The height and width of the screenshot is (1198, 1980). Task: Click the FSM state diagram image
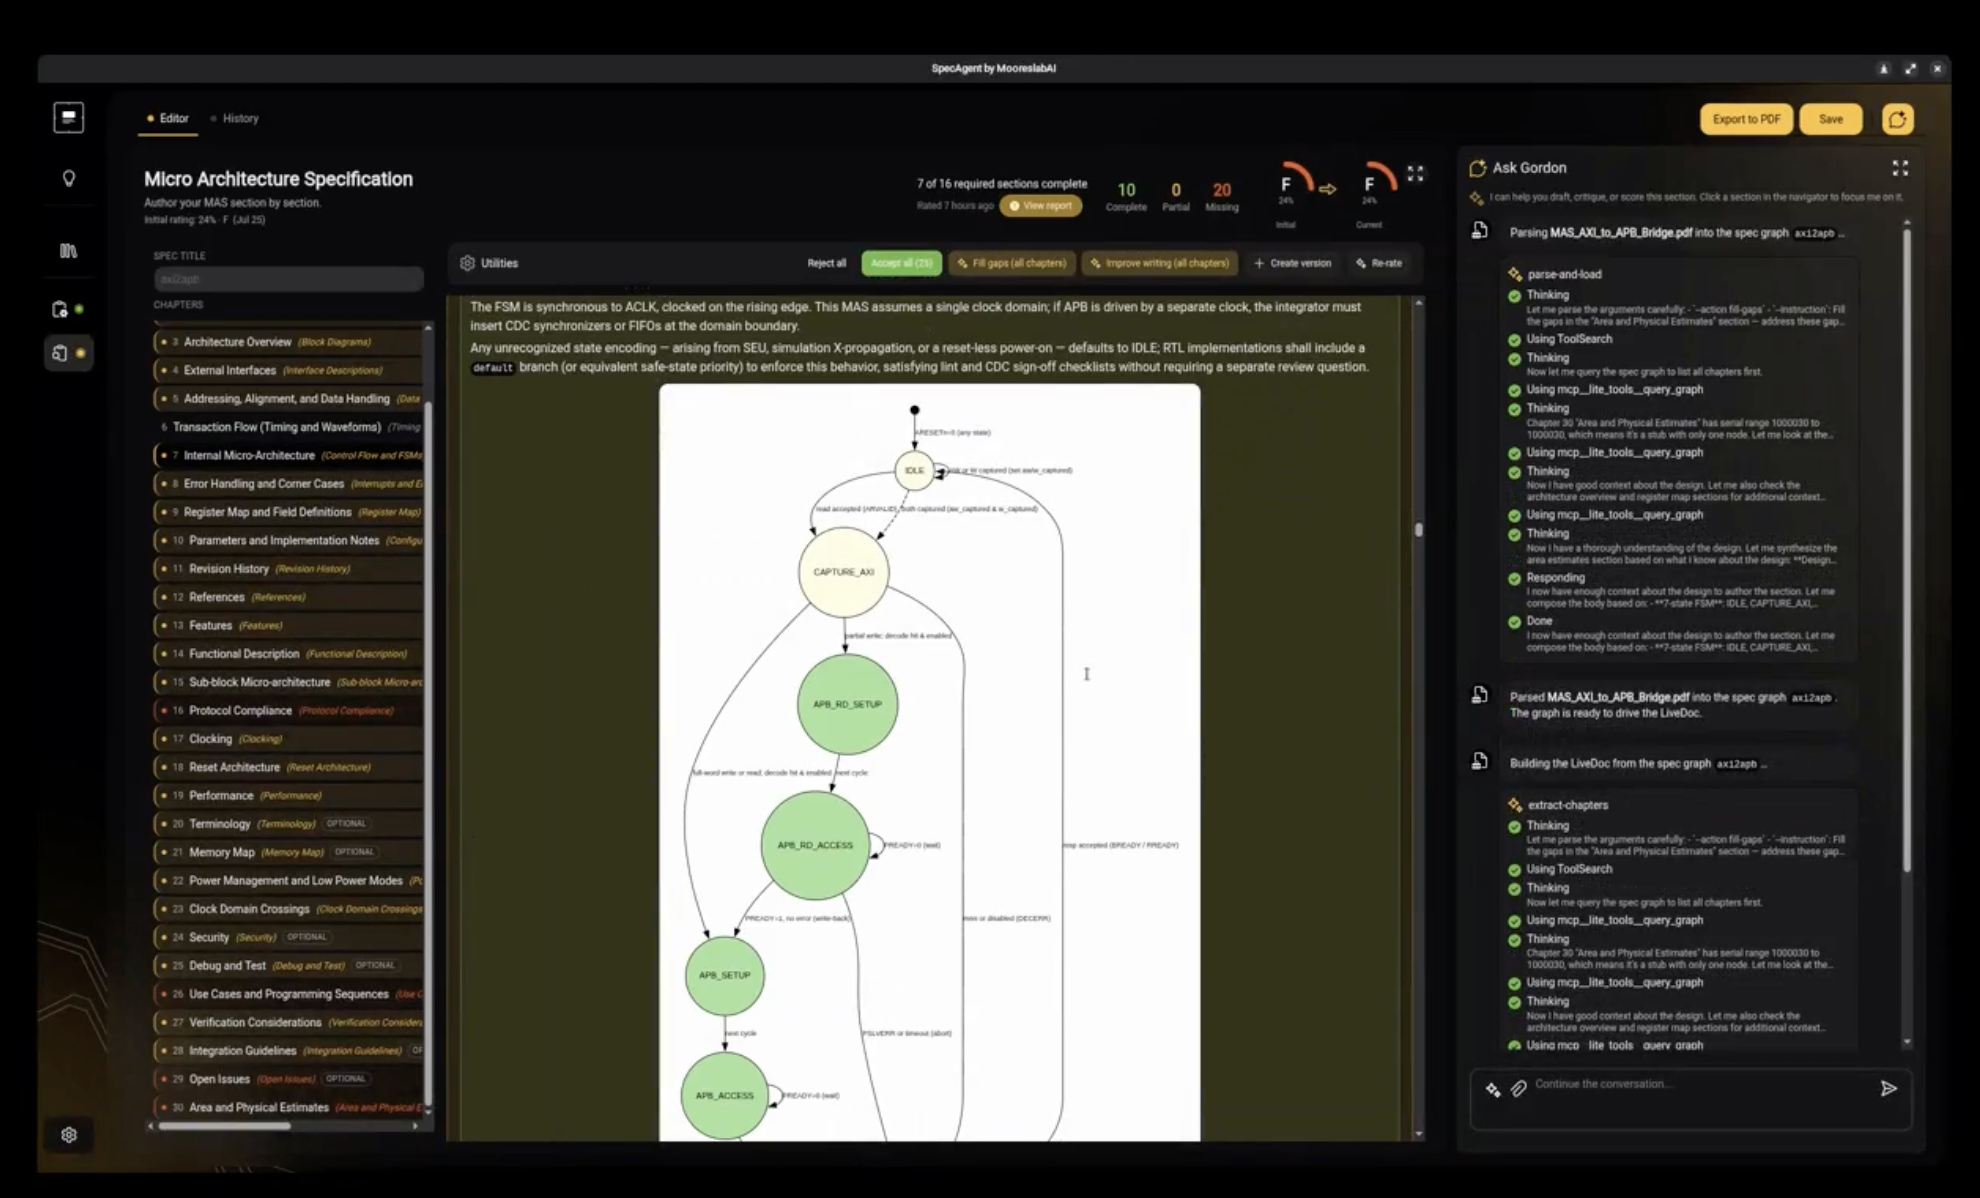click(x=929, y=762)
